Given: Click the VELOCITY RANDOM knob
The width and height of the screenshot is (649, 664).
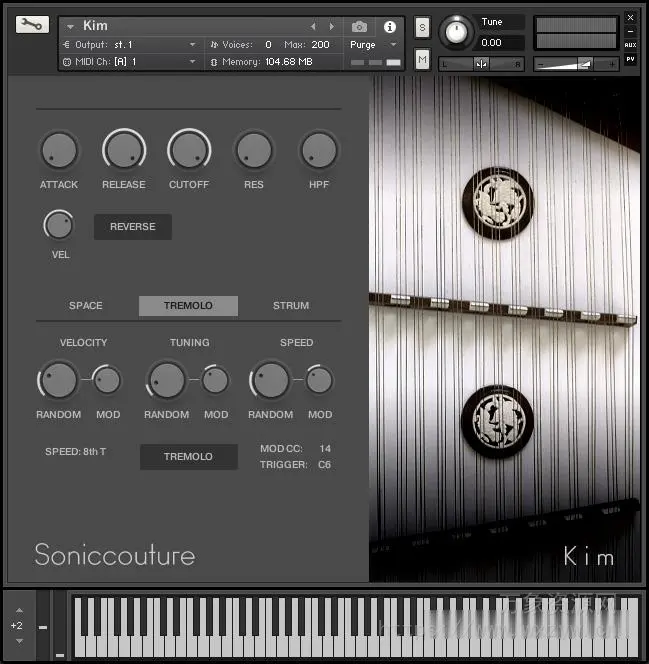Looking at the screenshot, I should pyautogui.click(x=59, y=380).
